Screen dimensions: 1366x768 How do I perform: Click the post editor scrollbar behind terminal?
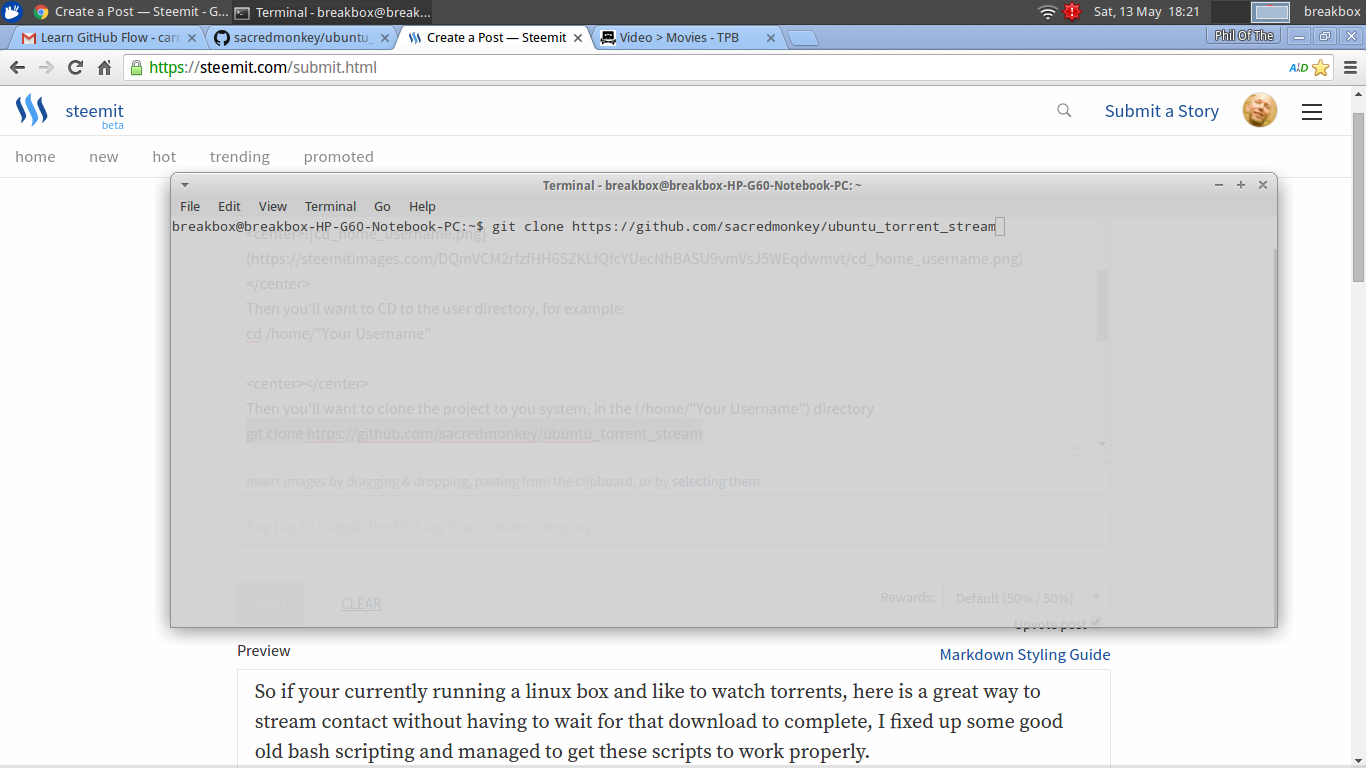click(1103, 305)
